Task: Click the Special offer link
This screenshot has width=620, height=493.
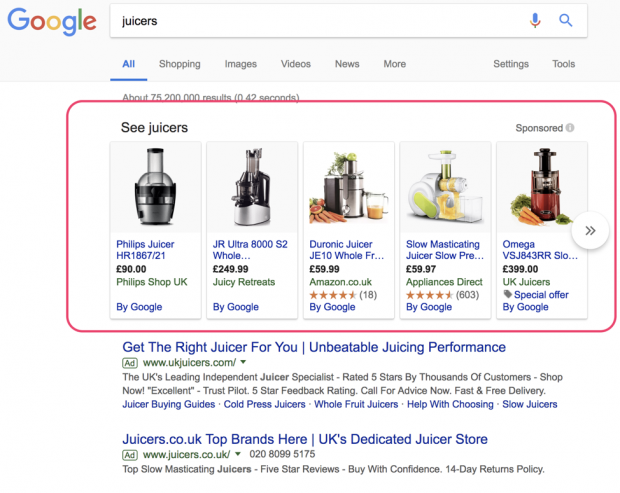Action: [541, 295]
